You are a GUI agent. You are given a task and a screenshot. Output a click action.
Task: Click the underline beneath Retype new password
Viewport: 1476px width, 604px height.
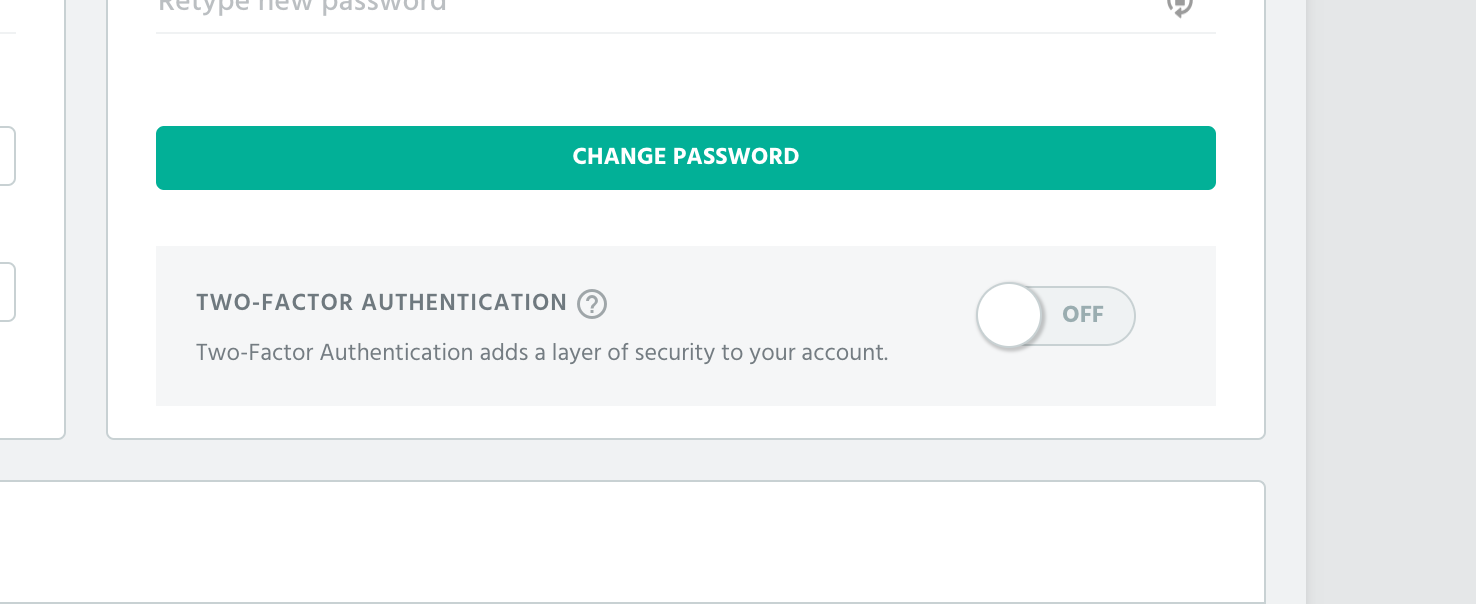[x=686, y=33]
